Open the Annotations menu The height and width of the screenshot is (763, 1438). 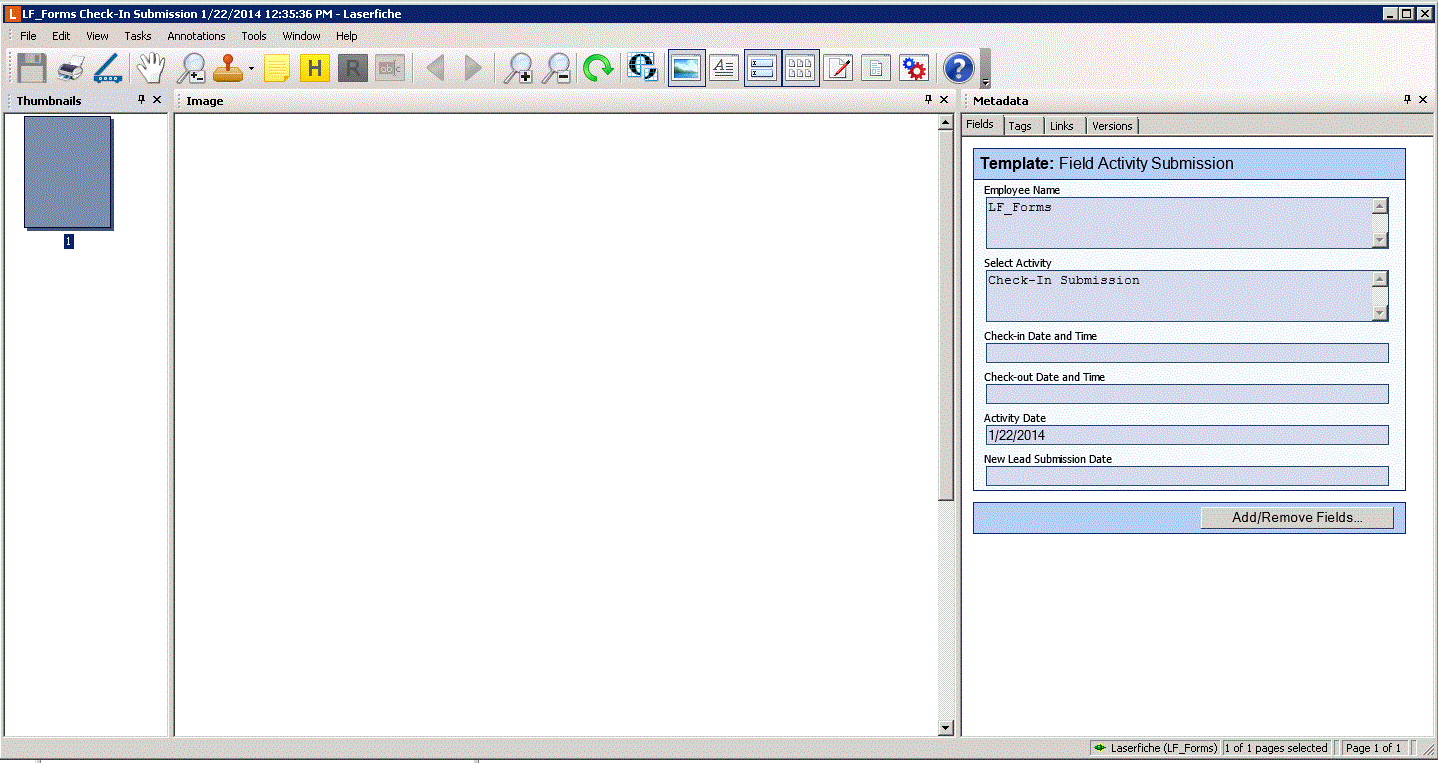coord(196,36)
